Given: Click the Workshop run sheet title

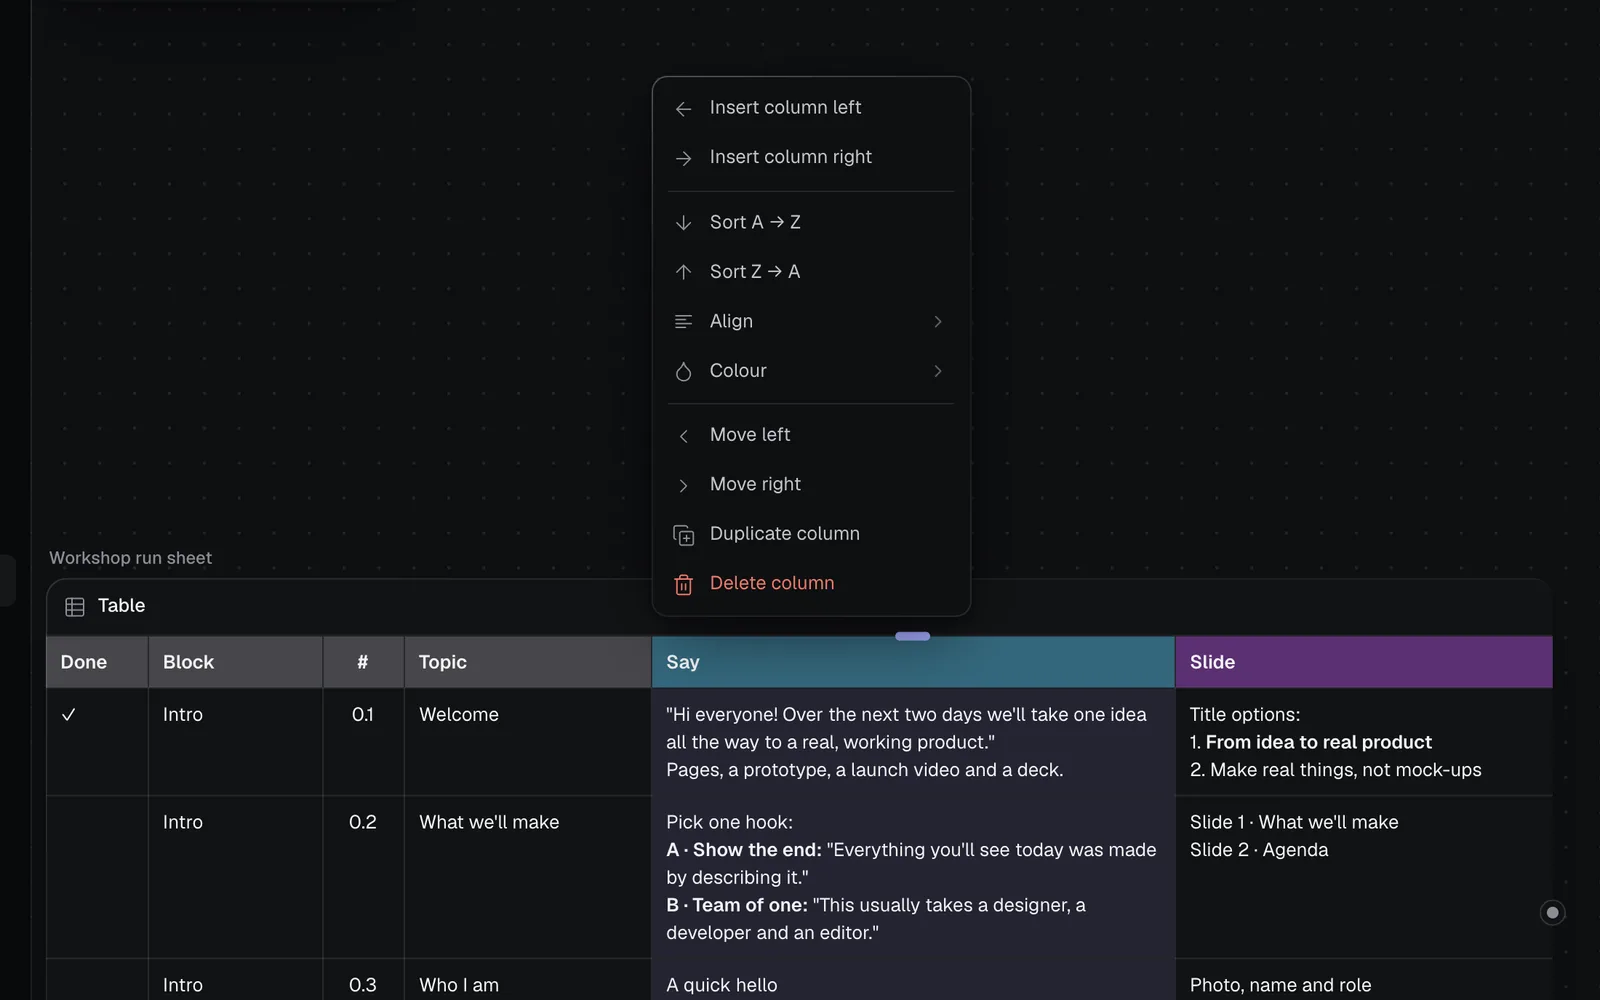Looking at the screenshot, I should click(x=131, y=558).
